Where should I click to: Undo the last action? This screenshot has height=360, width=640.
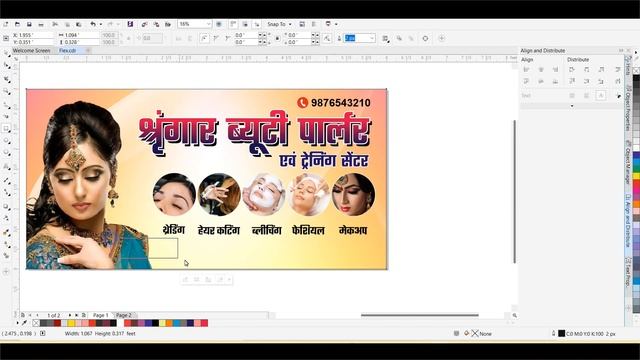pos(93,24)
